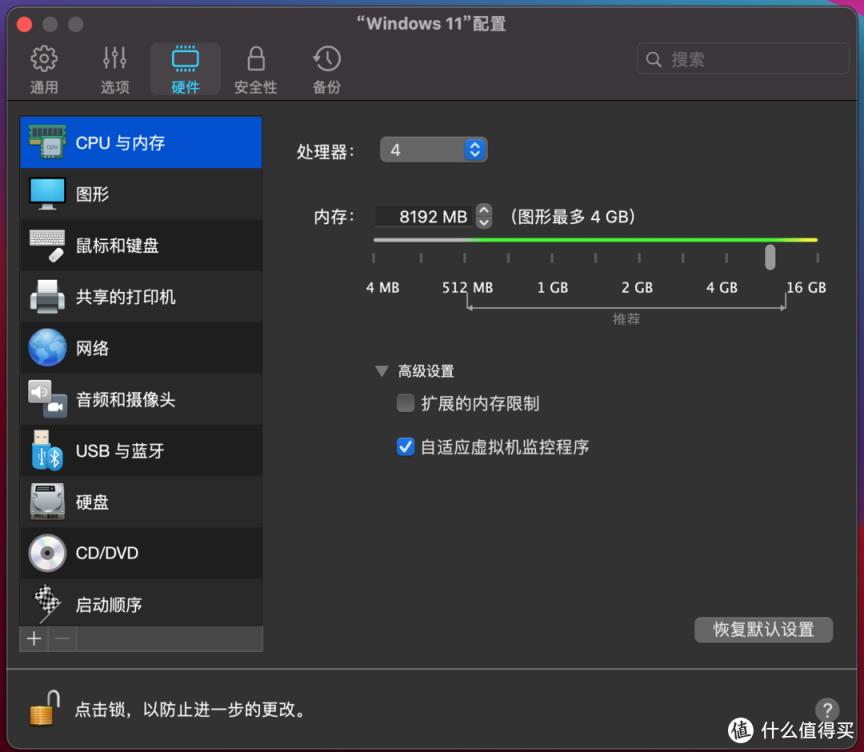Select the 图形 (Graphics) monitor icon
This screenshot has height=752, width=864.
pos(47,194)
